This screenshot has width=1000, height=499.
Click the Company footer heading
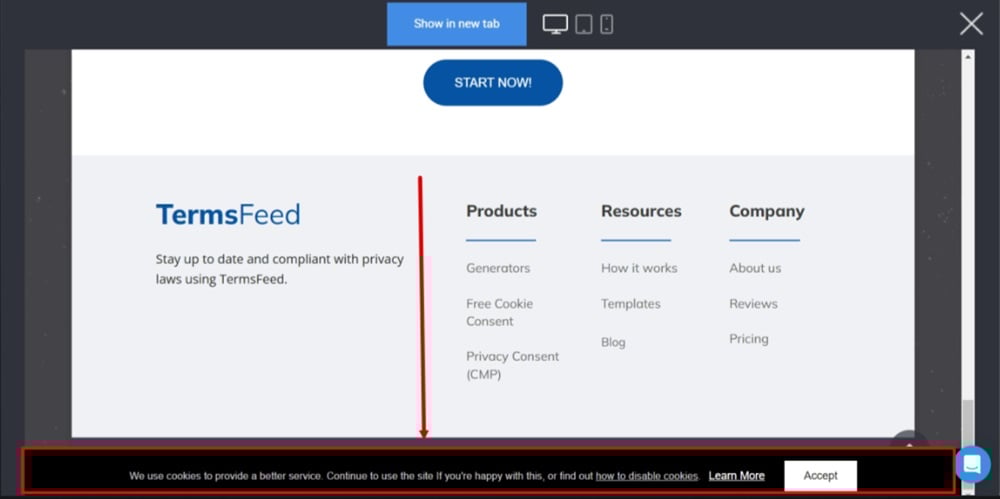[x=767, y=211]
